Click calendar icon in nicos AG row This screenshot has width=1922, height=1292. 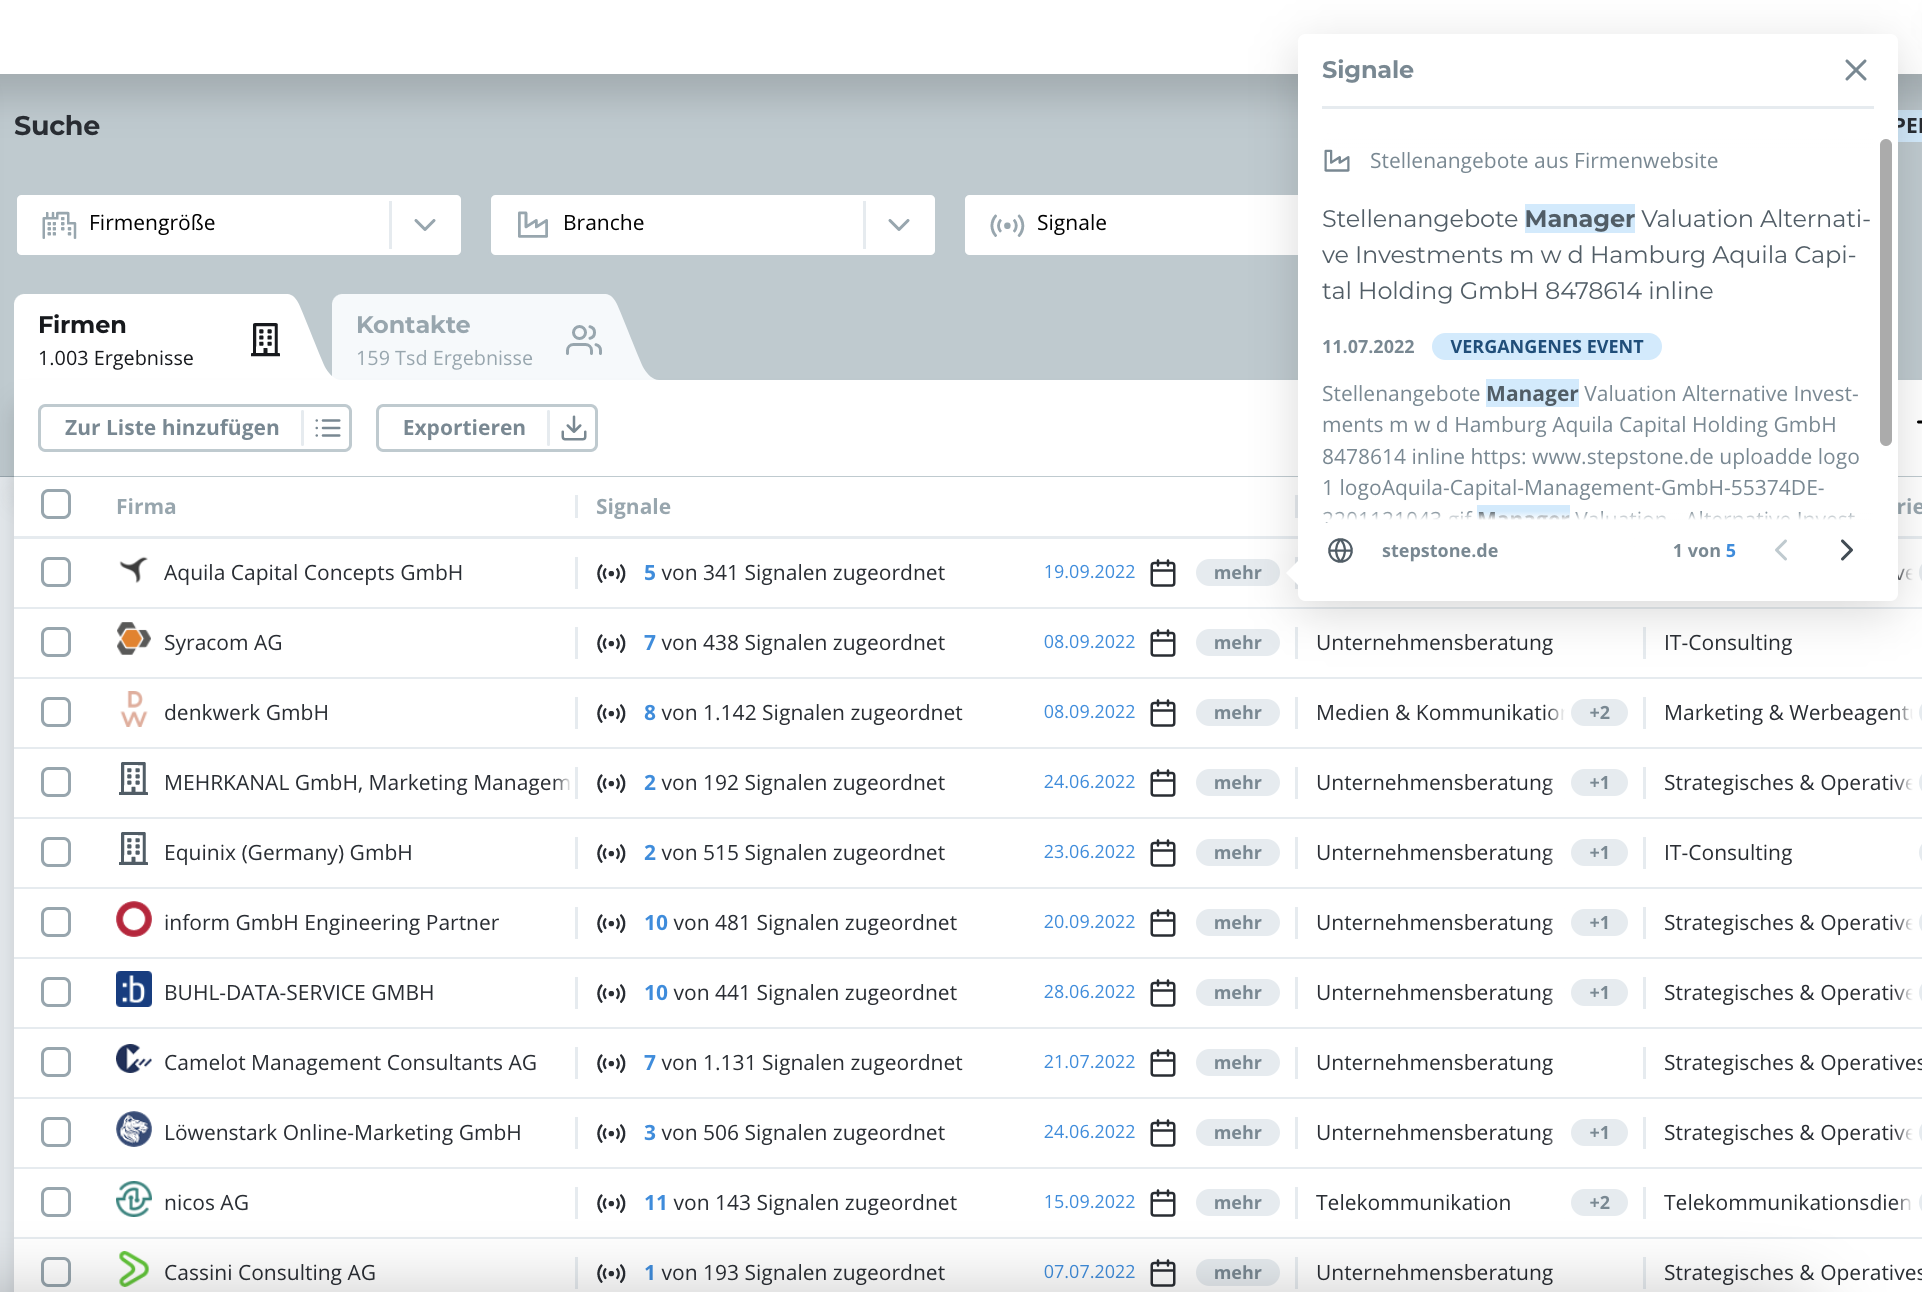click(1162, 1203)
